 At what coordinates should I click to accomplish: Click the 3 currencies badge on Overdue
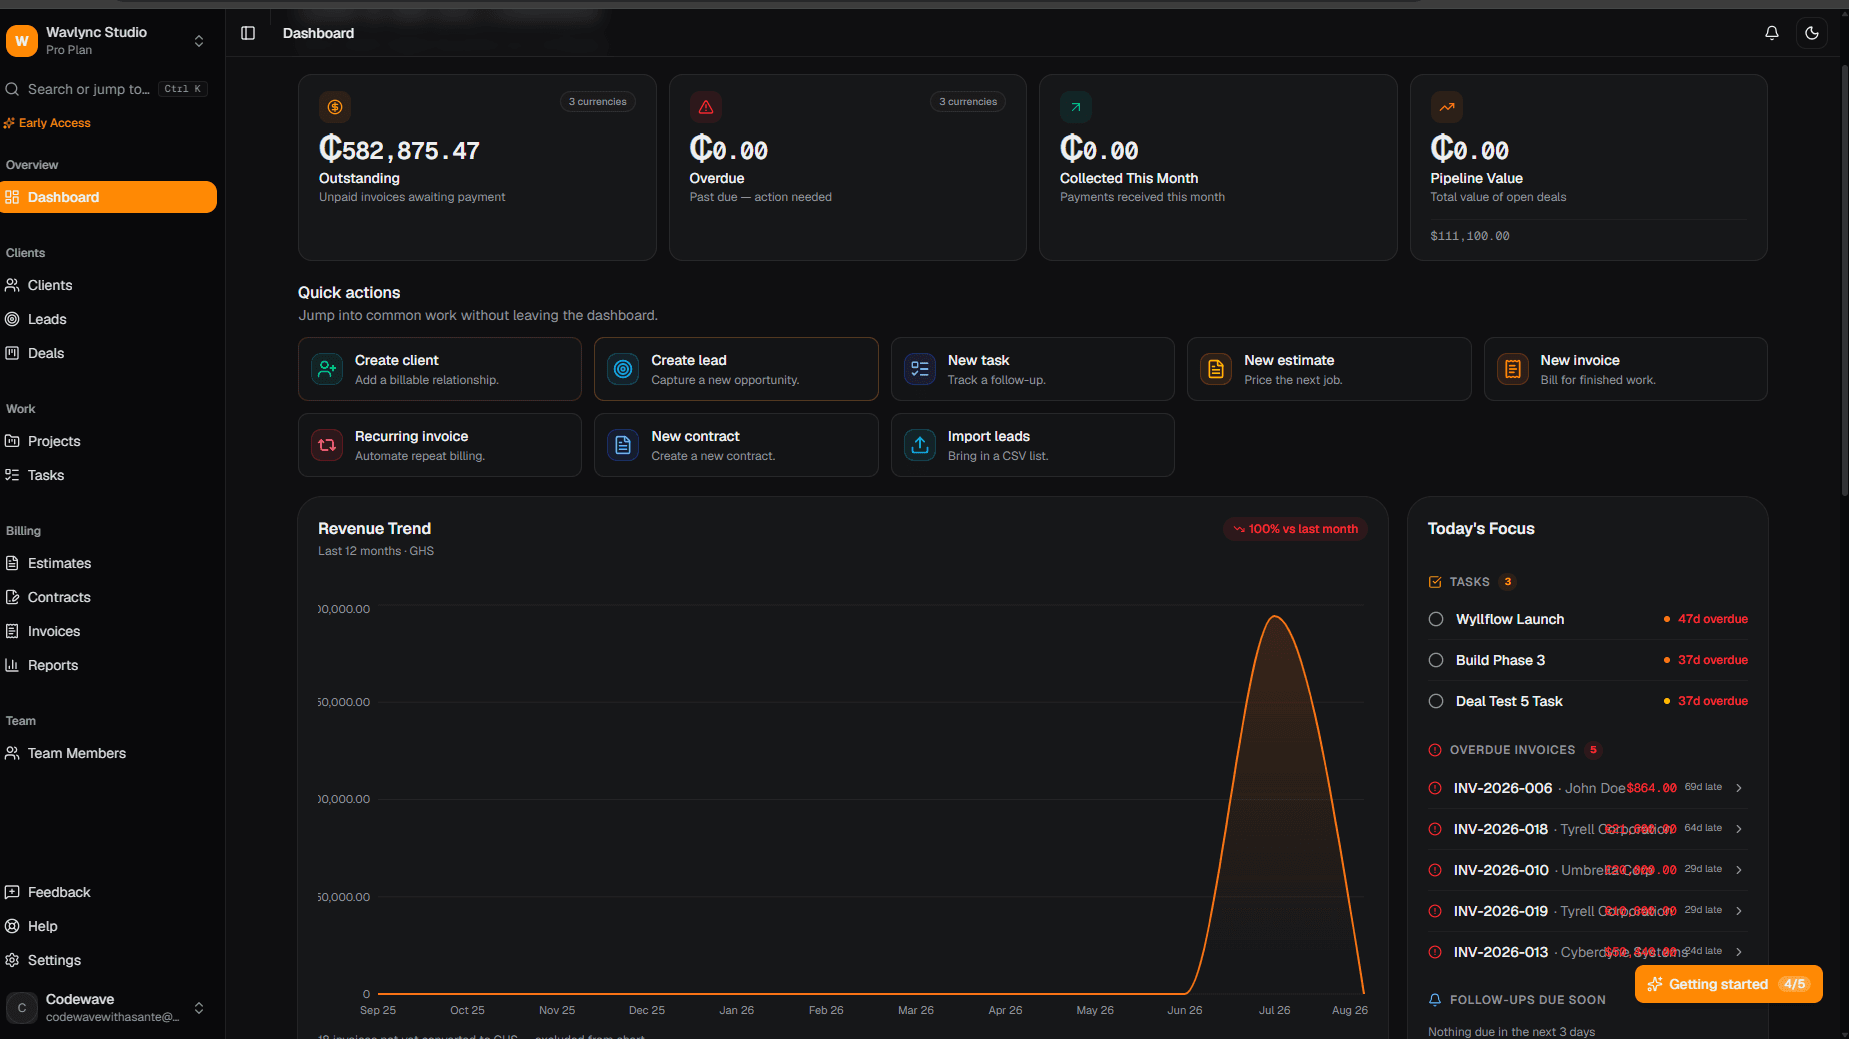pos(968,102)
